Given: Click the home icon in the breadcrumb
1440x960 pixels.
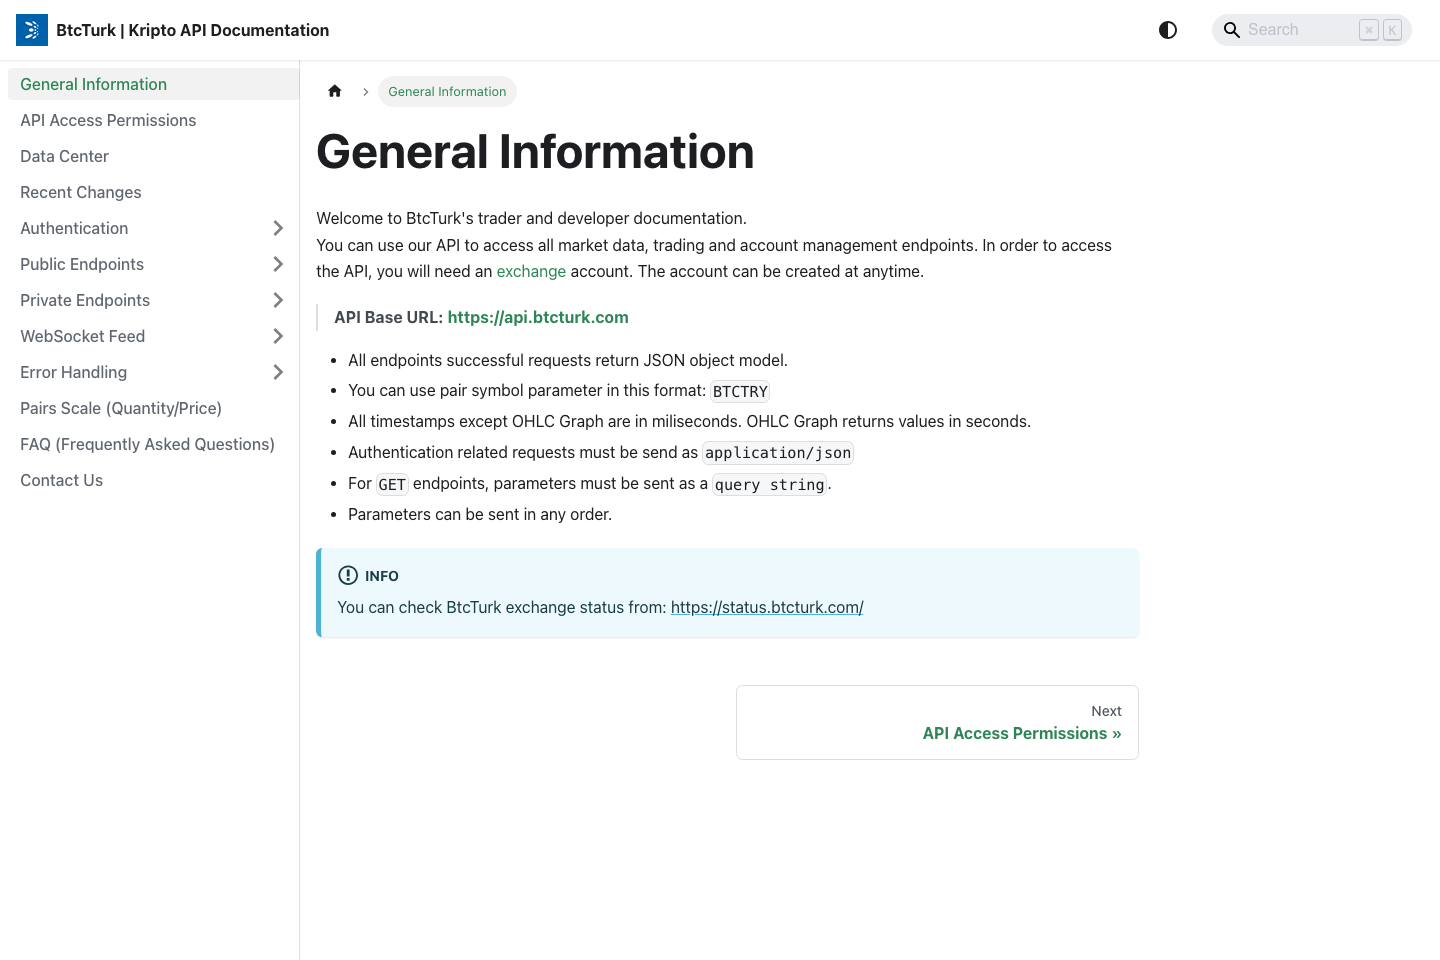Looking at the screenshot, I should (335, 91).
